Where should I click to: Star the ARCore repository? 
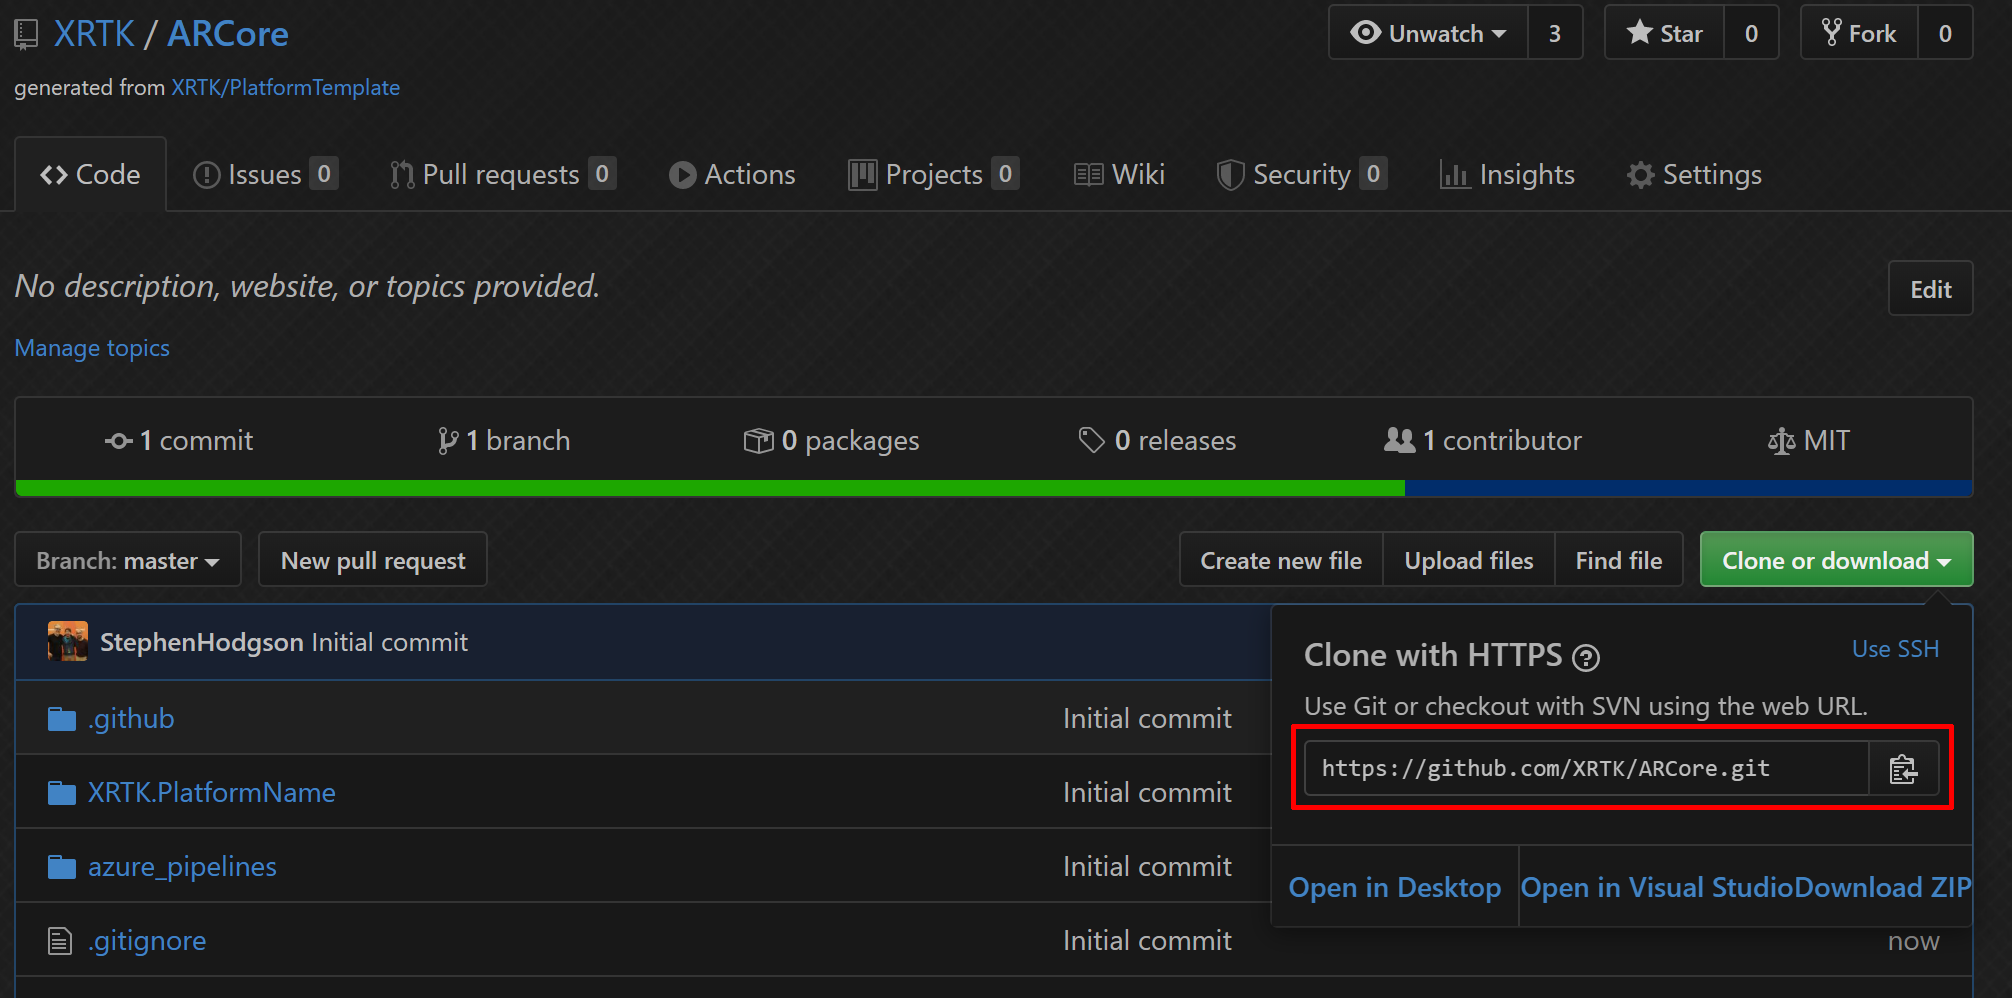[1664, 33]
